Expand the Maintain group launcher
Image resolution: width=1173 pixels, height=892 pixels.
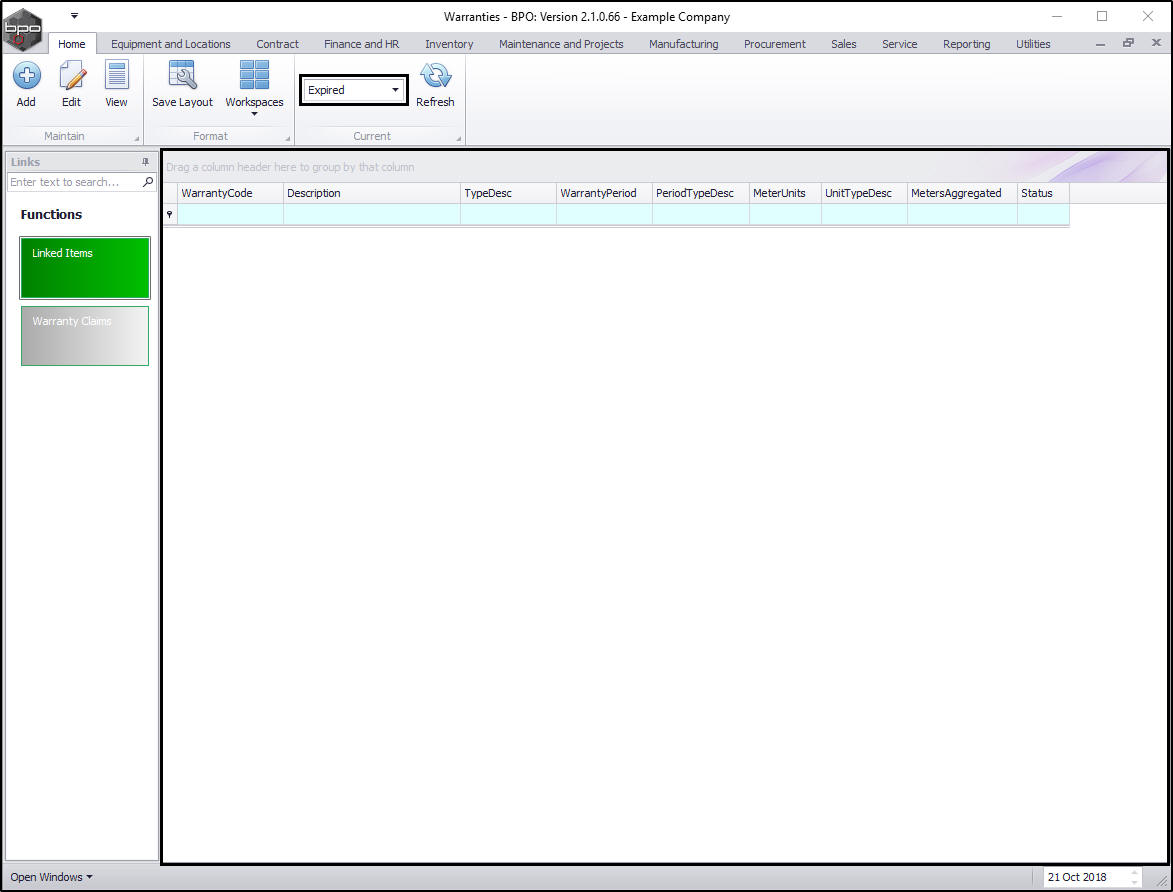pos(137,138)
